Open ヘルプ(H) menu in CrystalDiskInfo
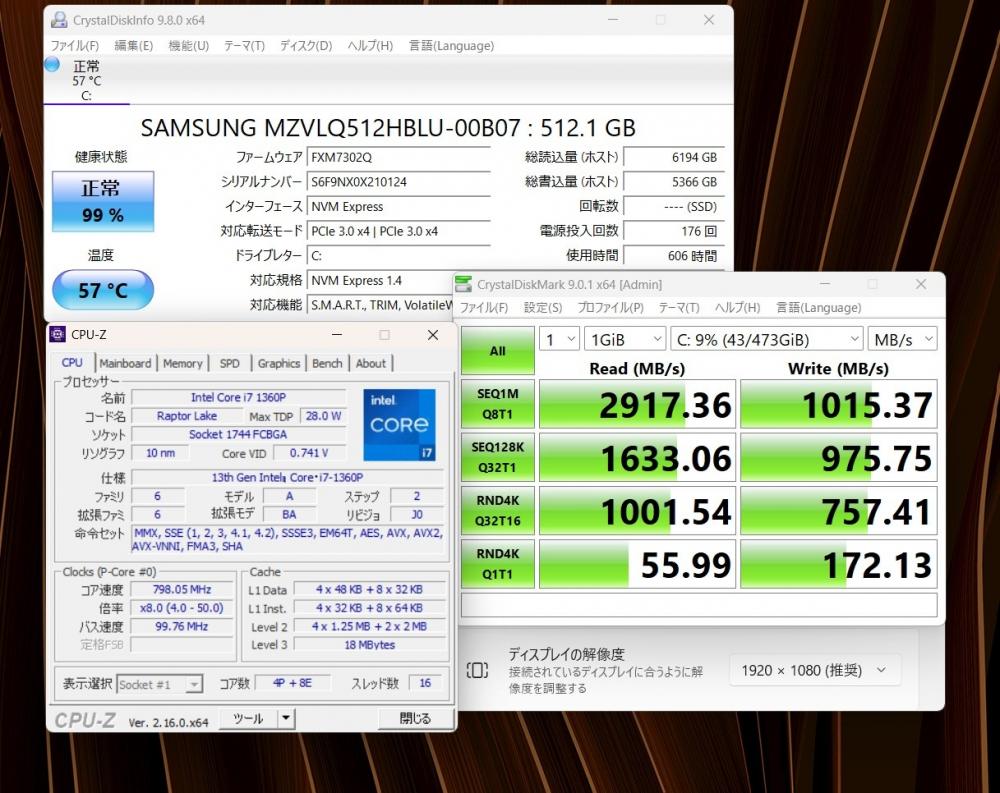The width and height of the screenshot is (1000, 793). 370,45
